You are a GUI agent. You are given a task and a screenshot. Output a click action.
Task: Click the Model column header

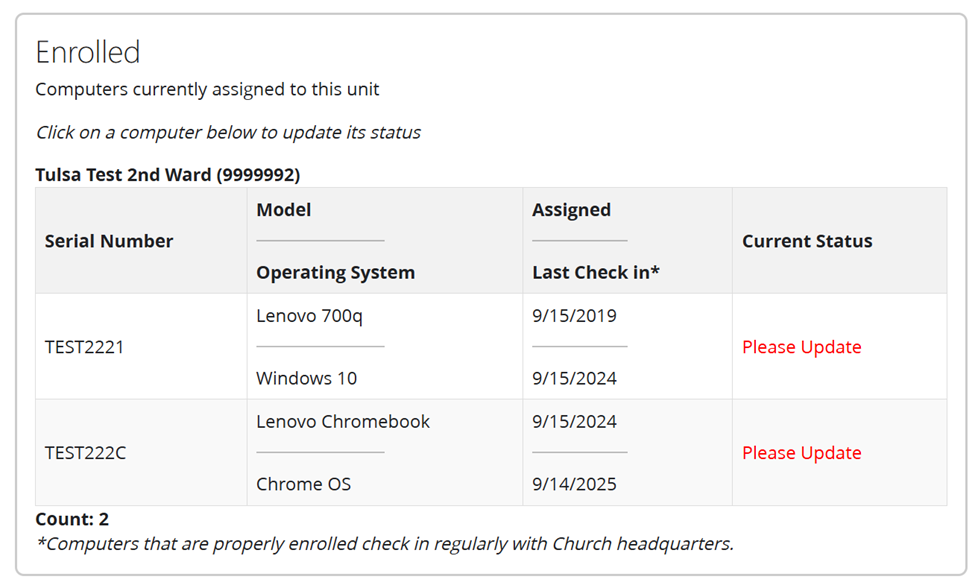[x=284, y=210]
